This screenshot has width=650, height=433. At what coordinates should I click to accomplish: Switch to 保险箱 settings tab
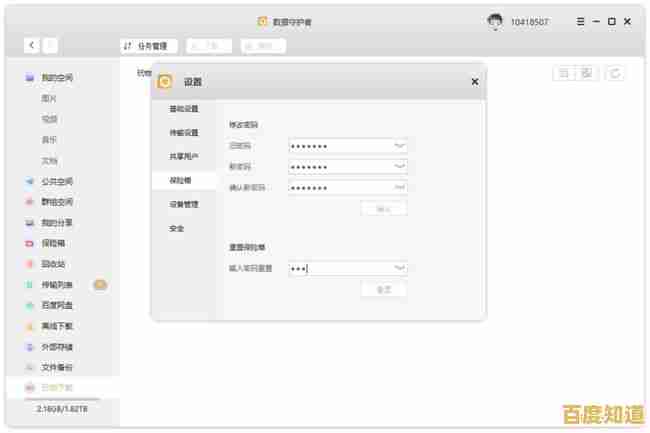click(184, 181)
